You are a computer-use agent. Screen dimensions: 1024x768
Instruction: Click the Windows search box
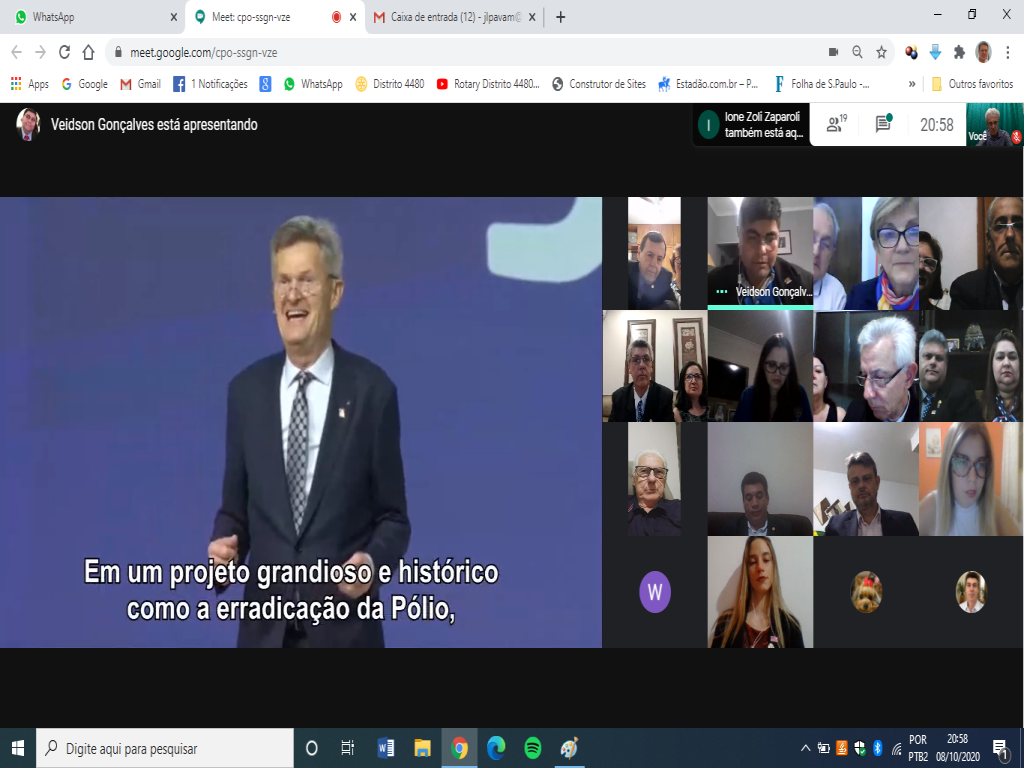point(165,748)
